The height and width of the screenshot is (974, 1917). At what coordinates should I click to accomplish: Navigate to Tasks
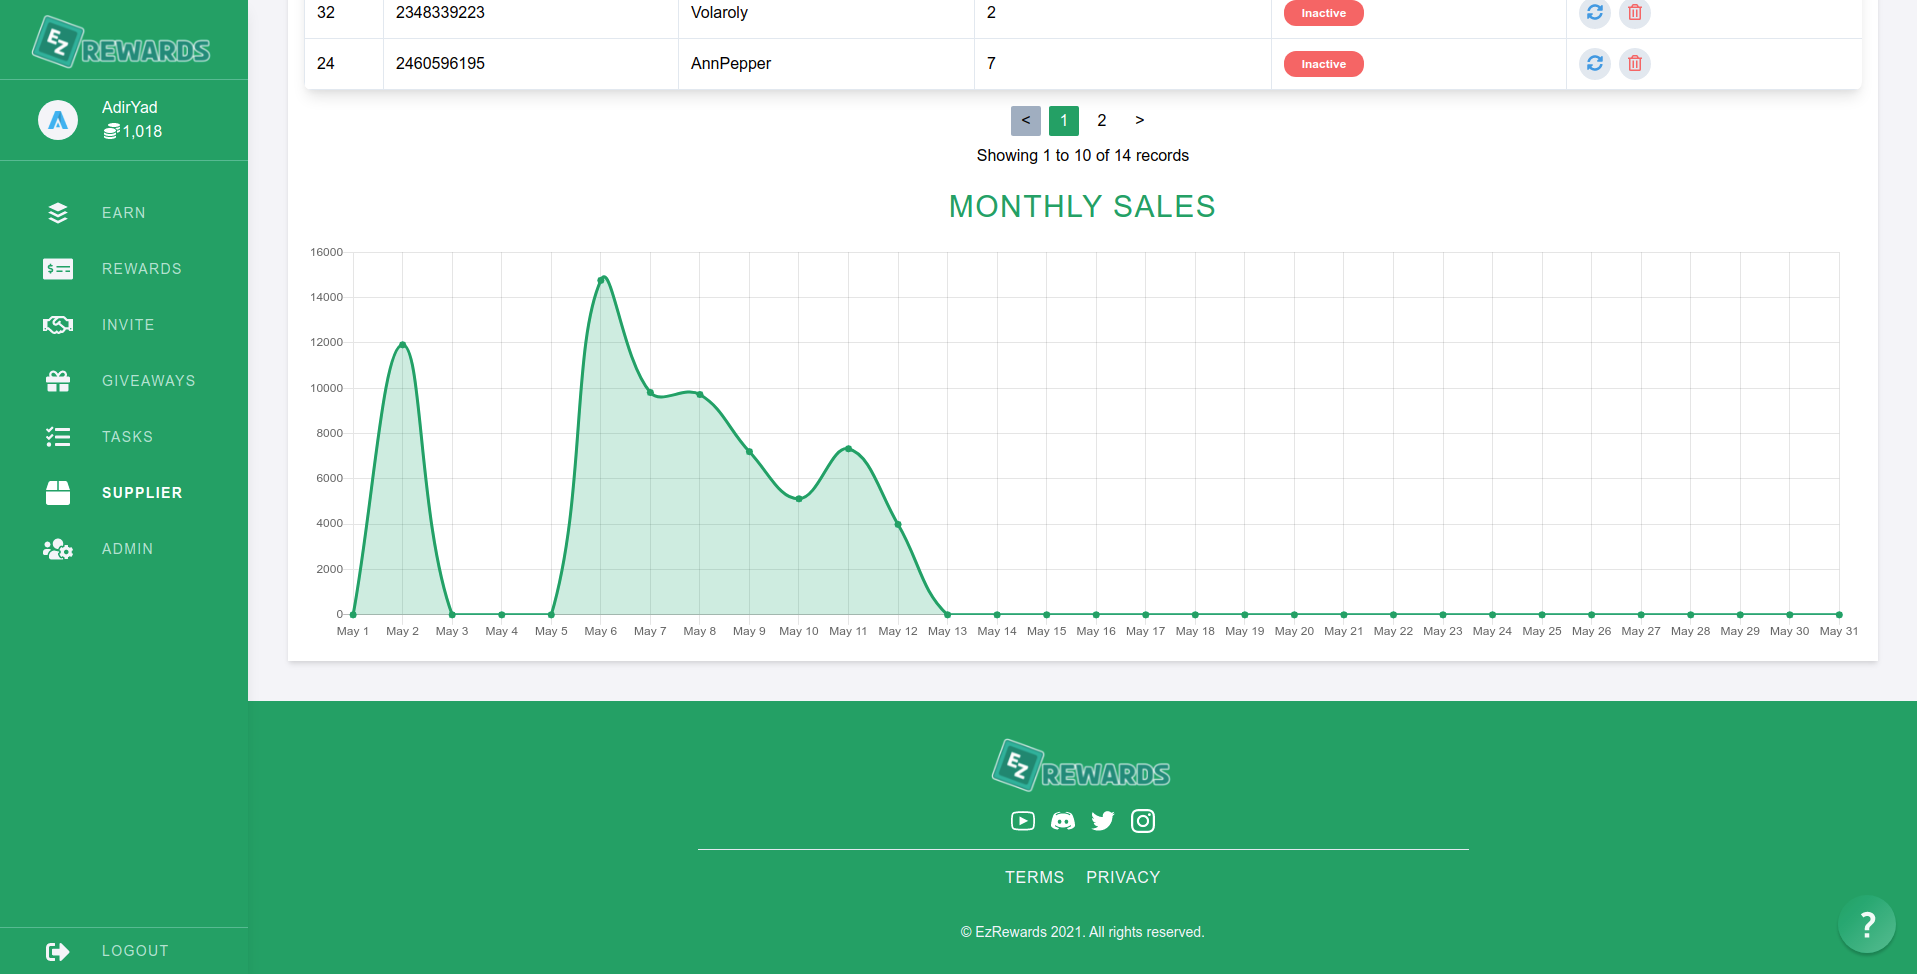[128, 437]
